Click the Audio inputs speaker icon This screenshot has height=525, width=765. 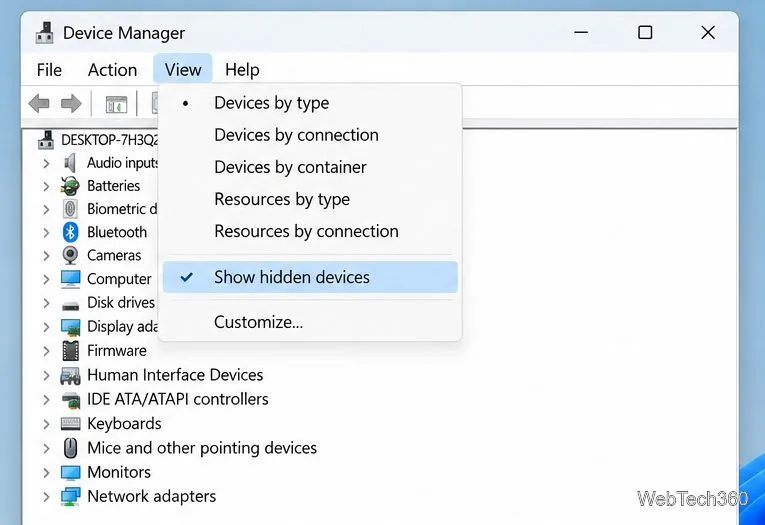click(x=70, y=163)
